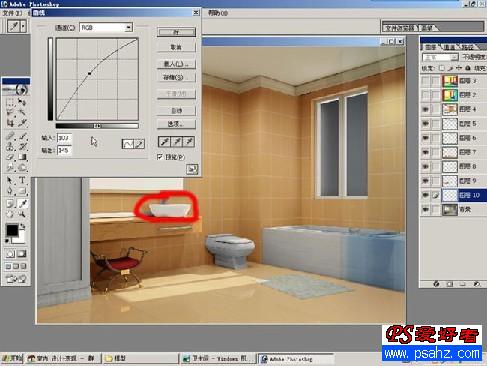487x366 pixels.
Task: Hide the background layer via eye icon
Action: coord(426,209)
